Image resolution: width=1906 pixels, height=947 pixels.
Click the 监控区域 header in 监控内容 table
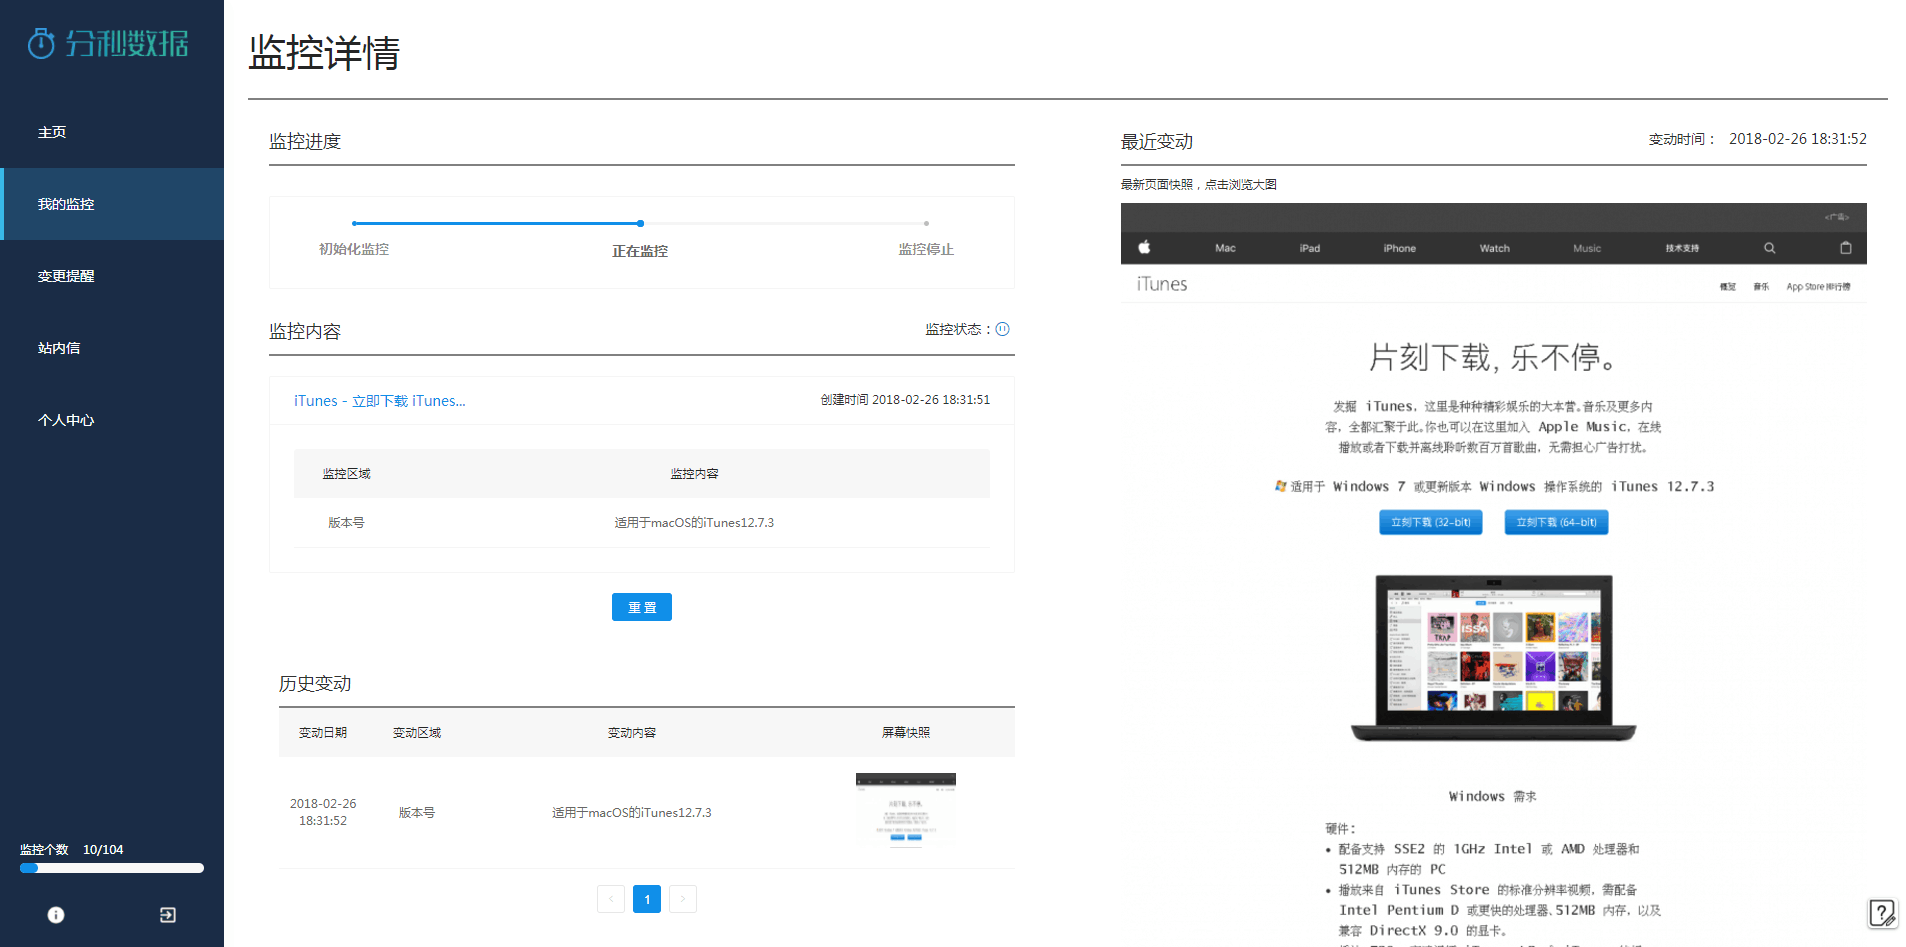click(x=347, y=474)
